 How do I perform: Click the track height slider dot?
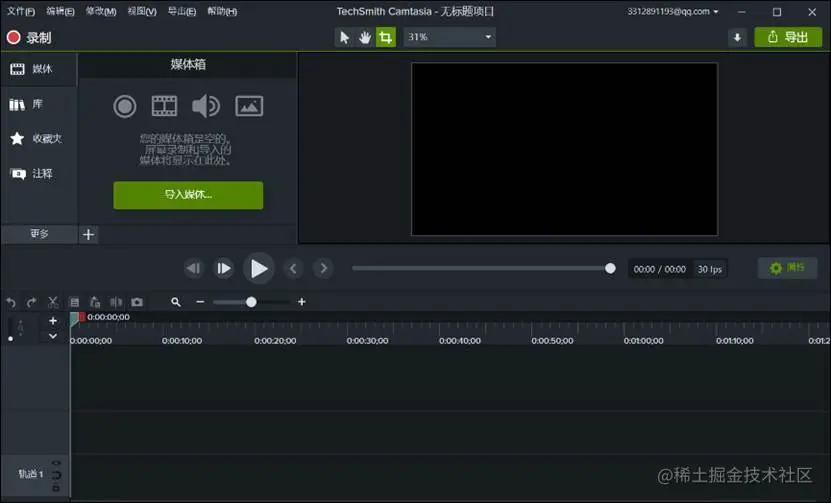pos(11,339)
